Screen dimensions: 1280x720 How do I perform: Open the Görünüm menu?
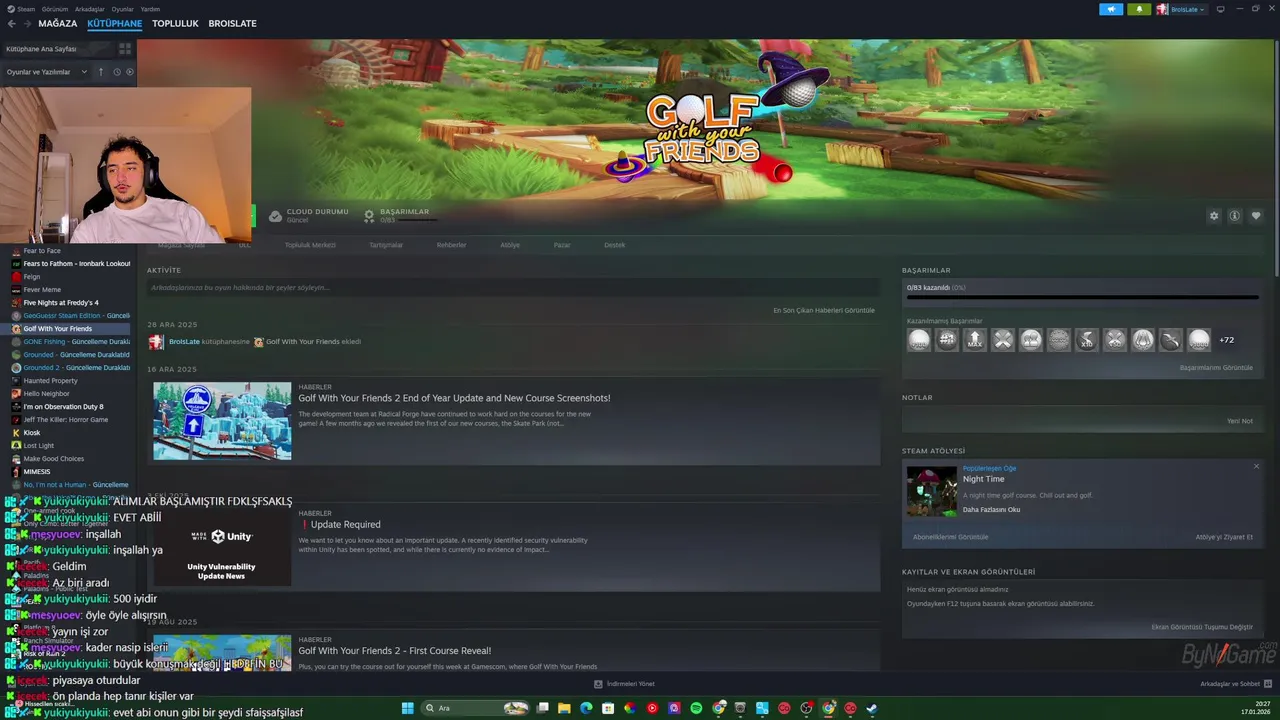tap(55, 9)
